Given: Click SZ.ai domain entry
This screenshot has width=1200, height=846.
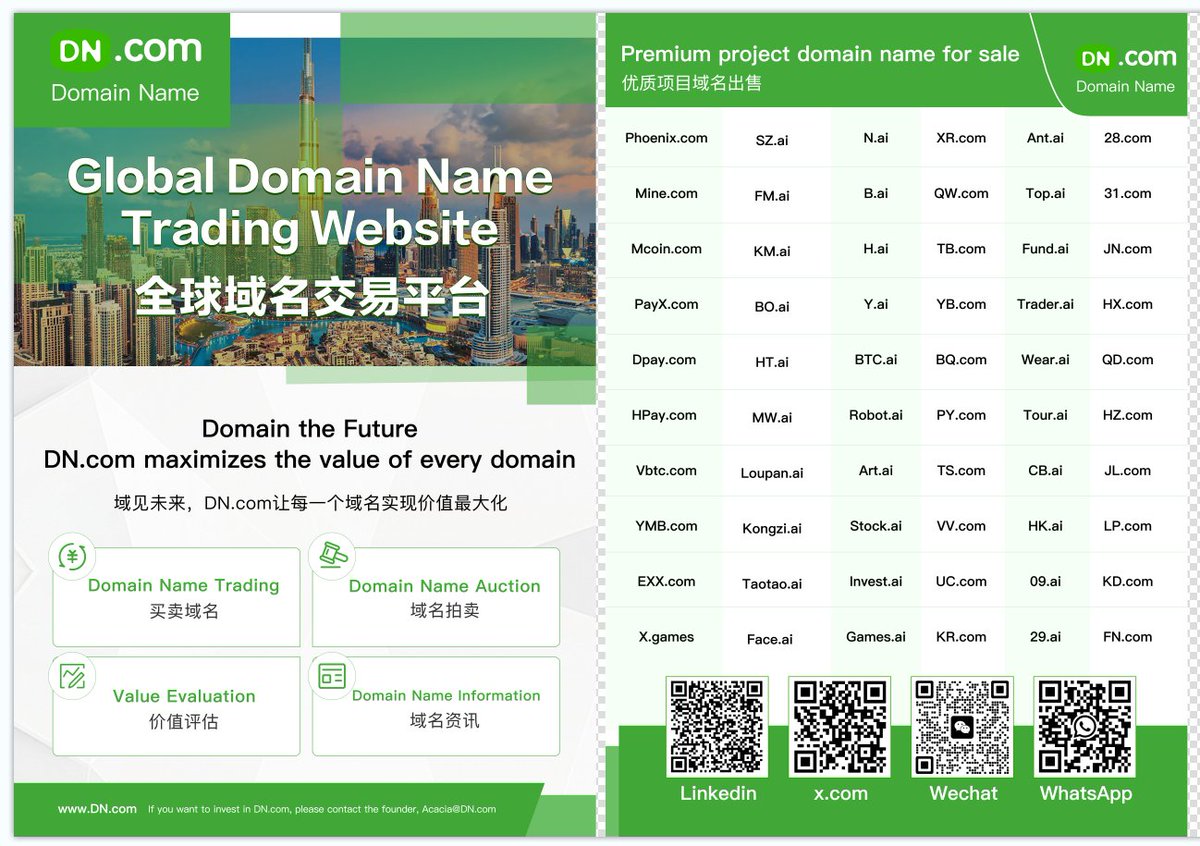Looking at the screenshot, I should click(771, 141).
